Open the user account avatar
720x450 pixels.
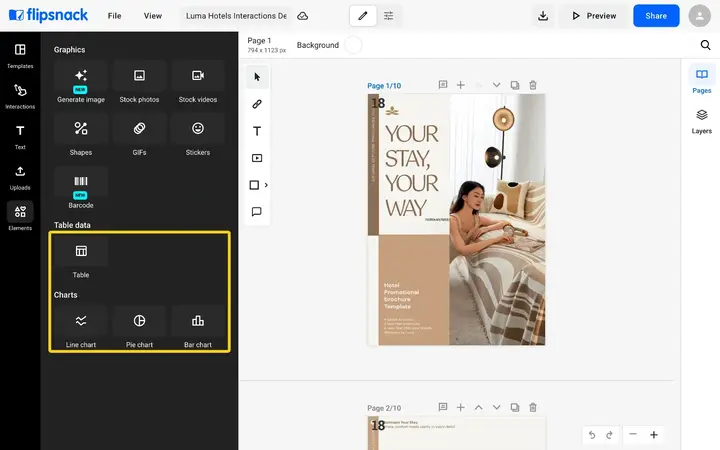point(699,16)
